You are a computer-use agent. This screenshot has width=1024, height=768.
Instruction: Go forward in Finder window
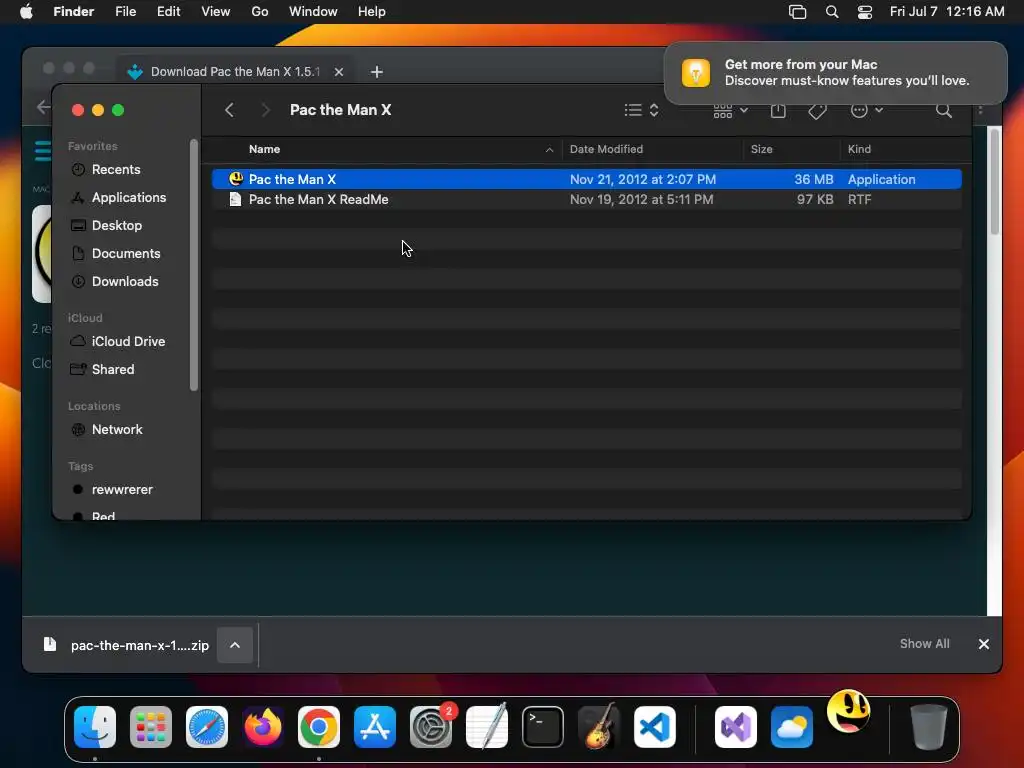point(265,110)
